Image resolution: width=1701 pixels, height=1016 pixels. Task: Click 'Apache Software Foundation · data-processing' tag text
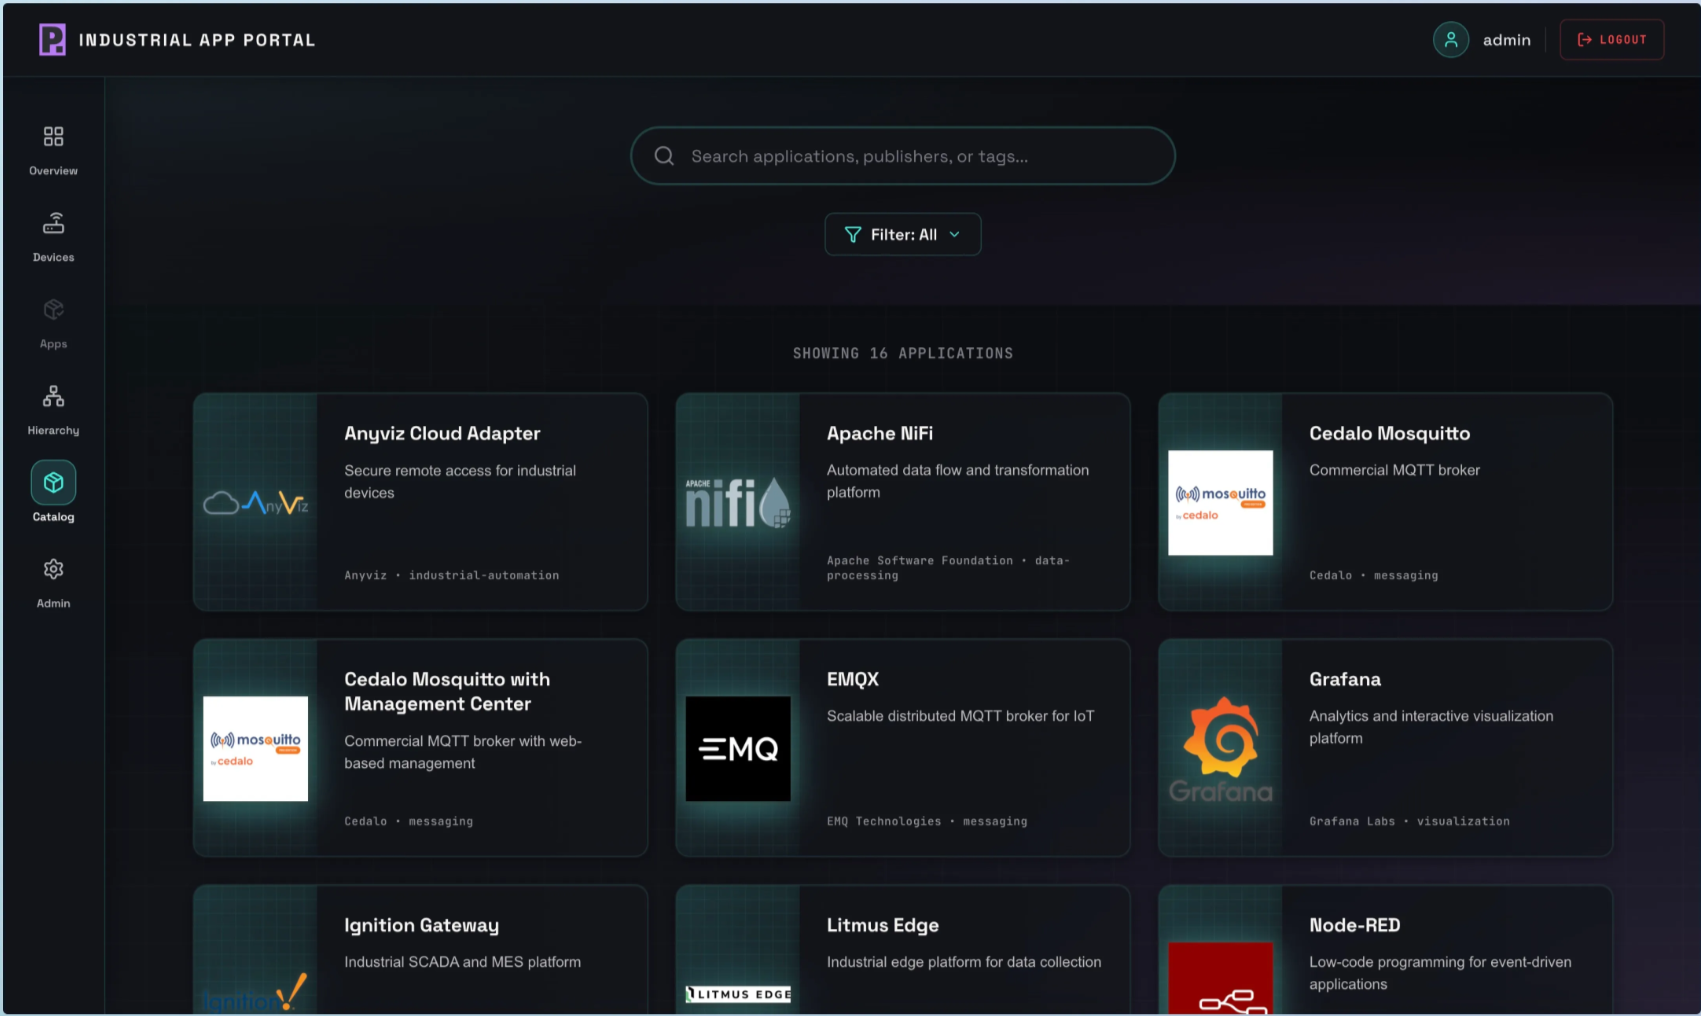(948, 568)
